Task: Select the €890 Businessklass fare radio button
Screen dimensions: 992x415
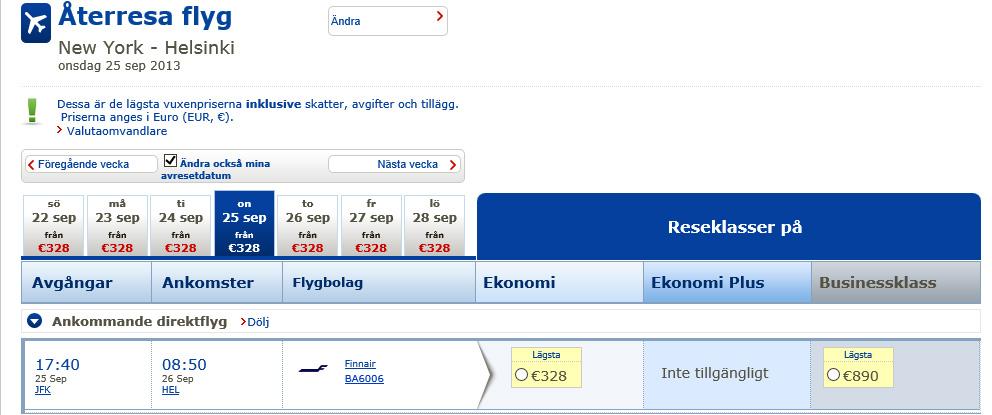Action: tap(832, 375)
